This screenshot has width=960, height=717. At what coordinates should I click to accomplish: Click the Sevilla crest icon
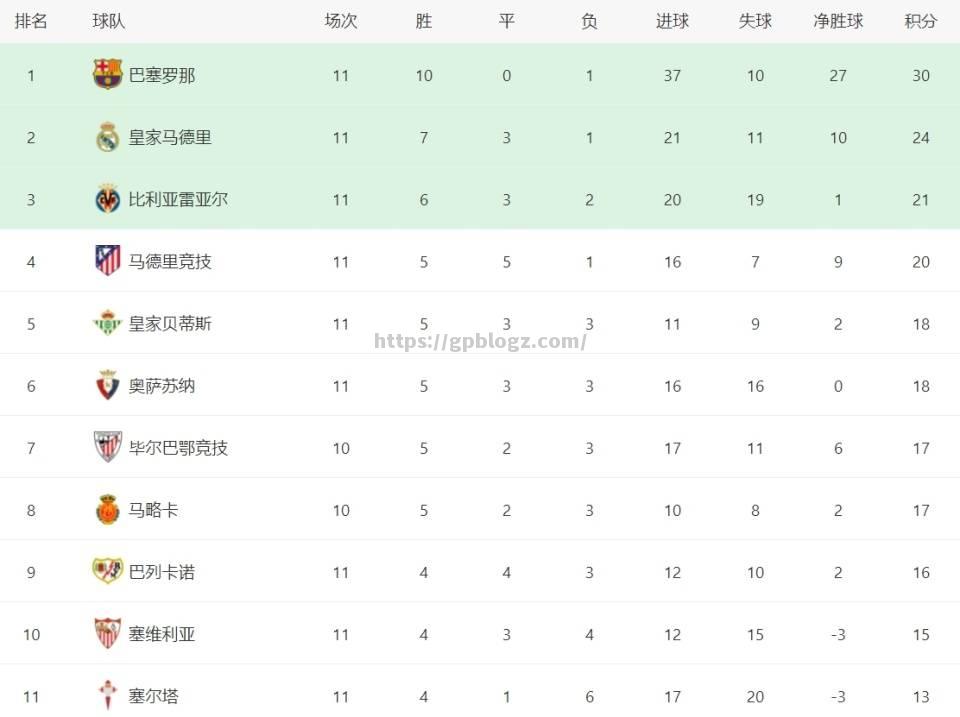tap(108, 633)
